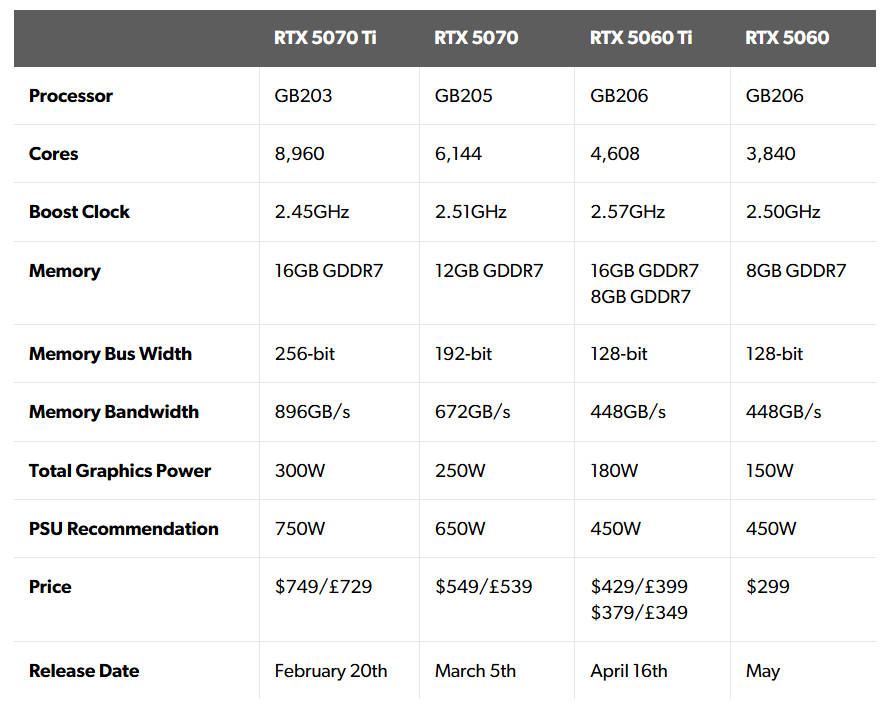Click the PSU Recommendation row label
This screenshot has height=710, width=889.
pos(124,529)
